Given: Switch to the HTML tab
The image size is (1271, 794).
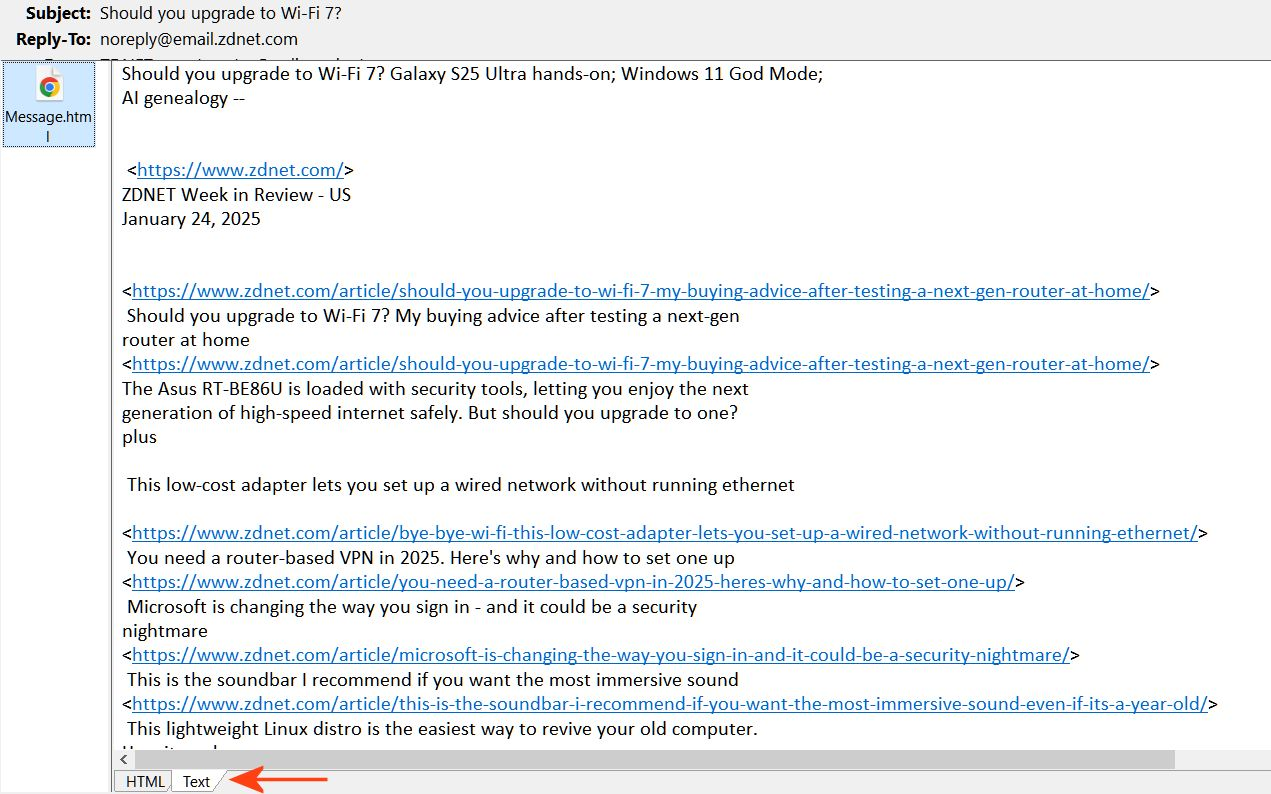Looking at the screenshot, I should coord(145,782).
